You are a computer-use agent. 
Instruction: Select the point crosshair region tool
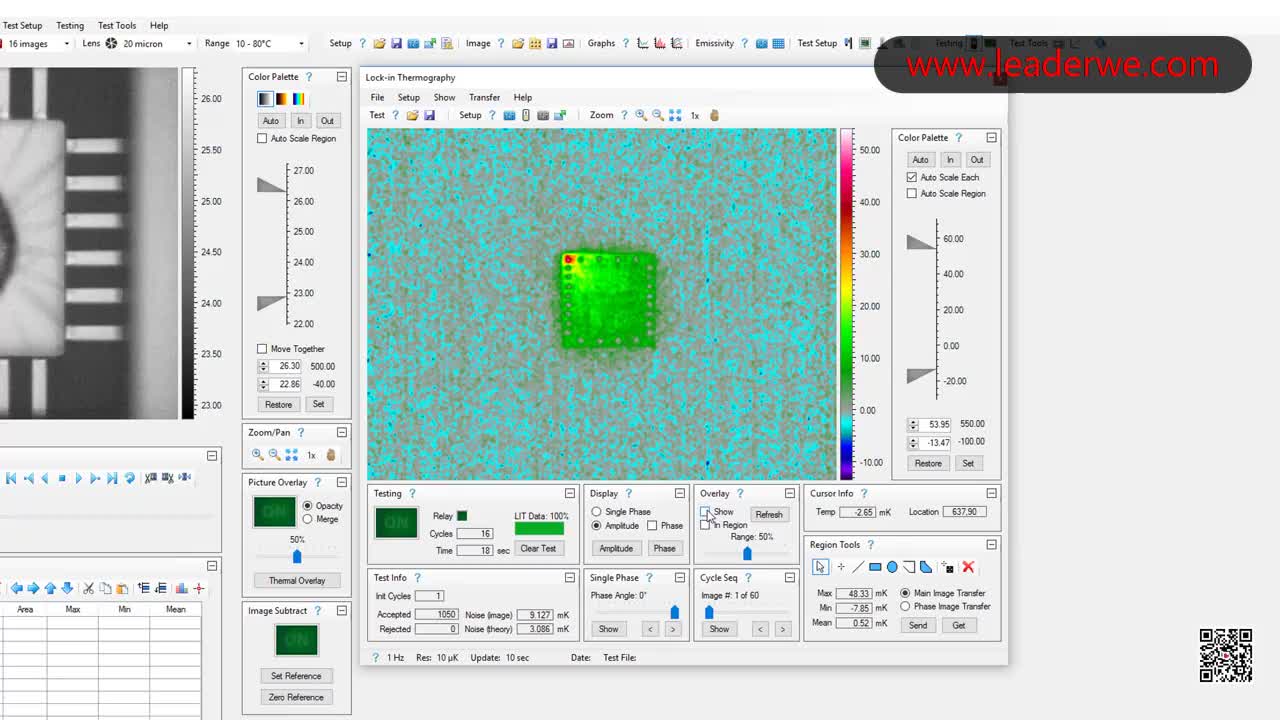click(840, 567)
